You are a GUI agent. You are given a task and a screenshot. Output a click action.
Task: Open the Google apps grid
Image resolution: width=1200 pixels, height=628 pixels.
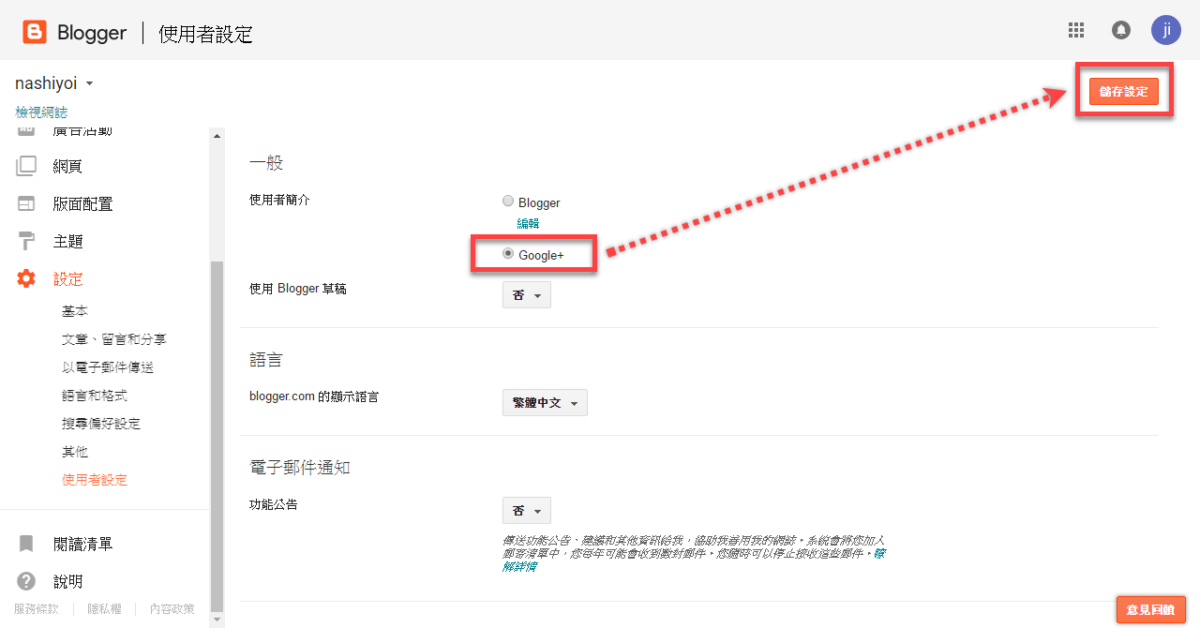coord(1076,30)
